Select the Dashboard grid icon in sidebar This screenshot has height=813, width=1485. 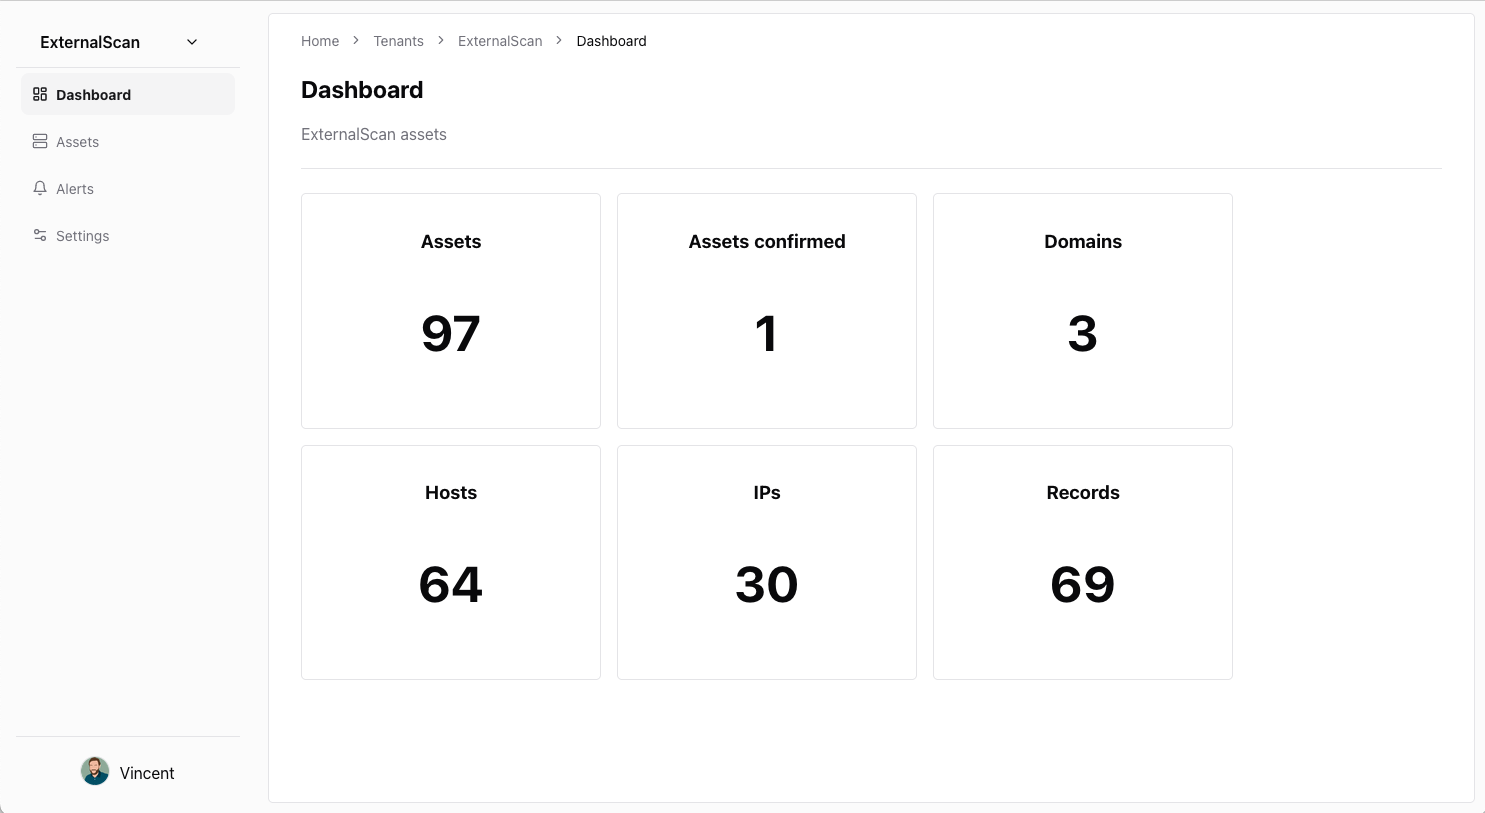(x=40, y=94)
